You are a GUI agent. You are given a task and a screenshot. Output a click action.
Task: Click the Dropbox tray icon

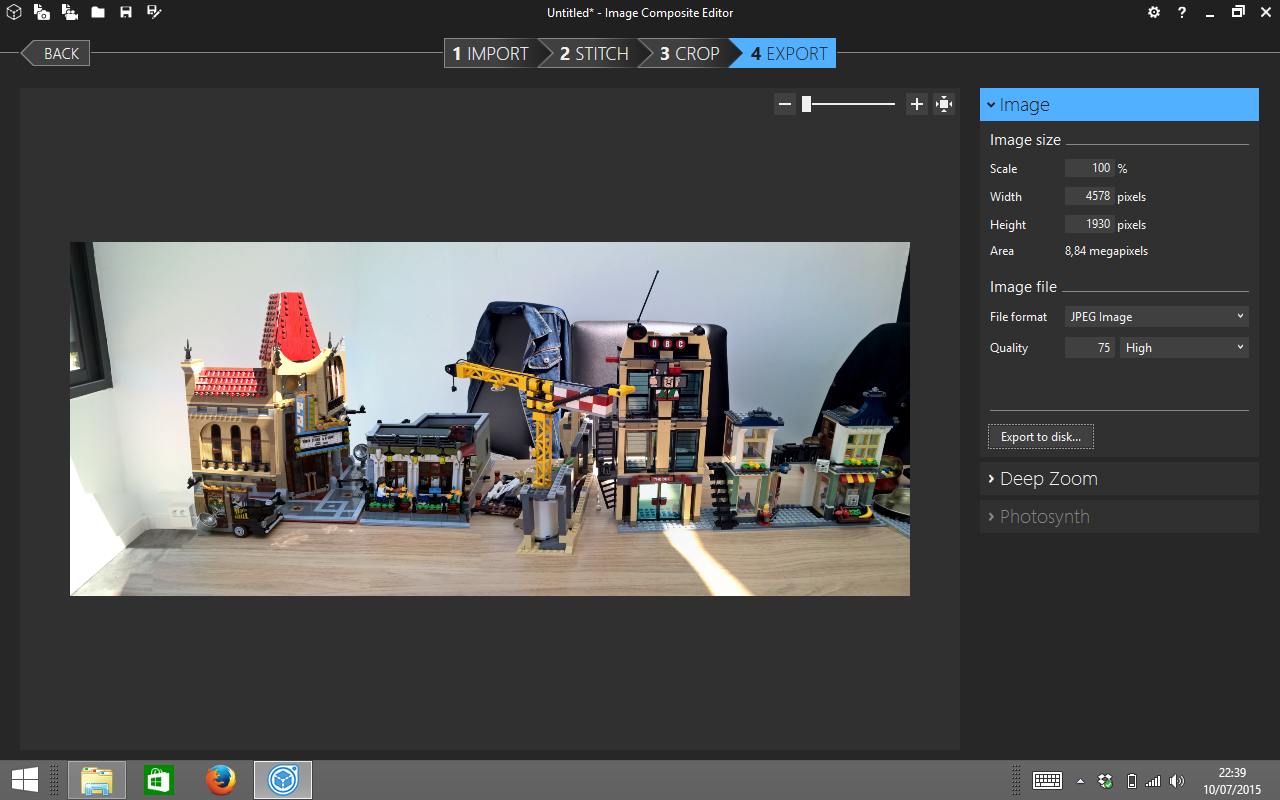coord(1106,780)
